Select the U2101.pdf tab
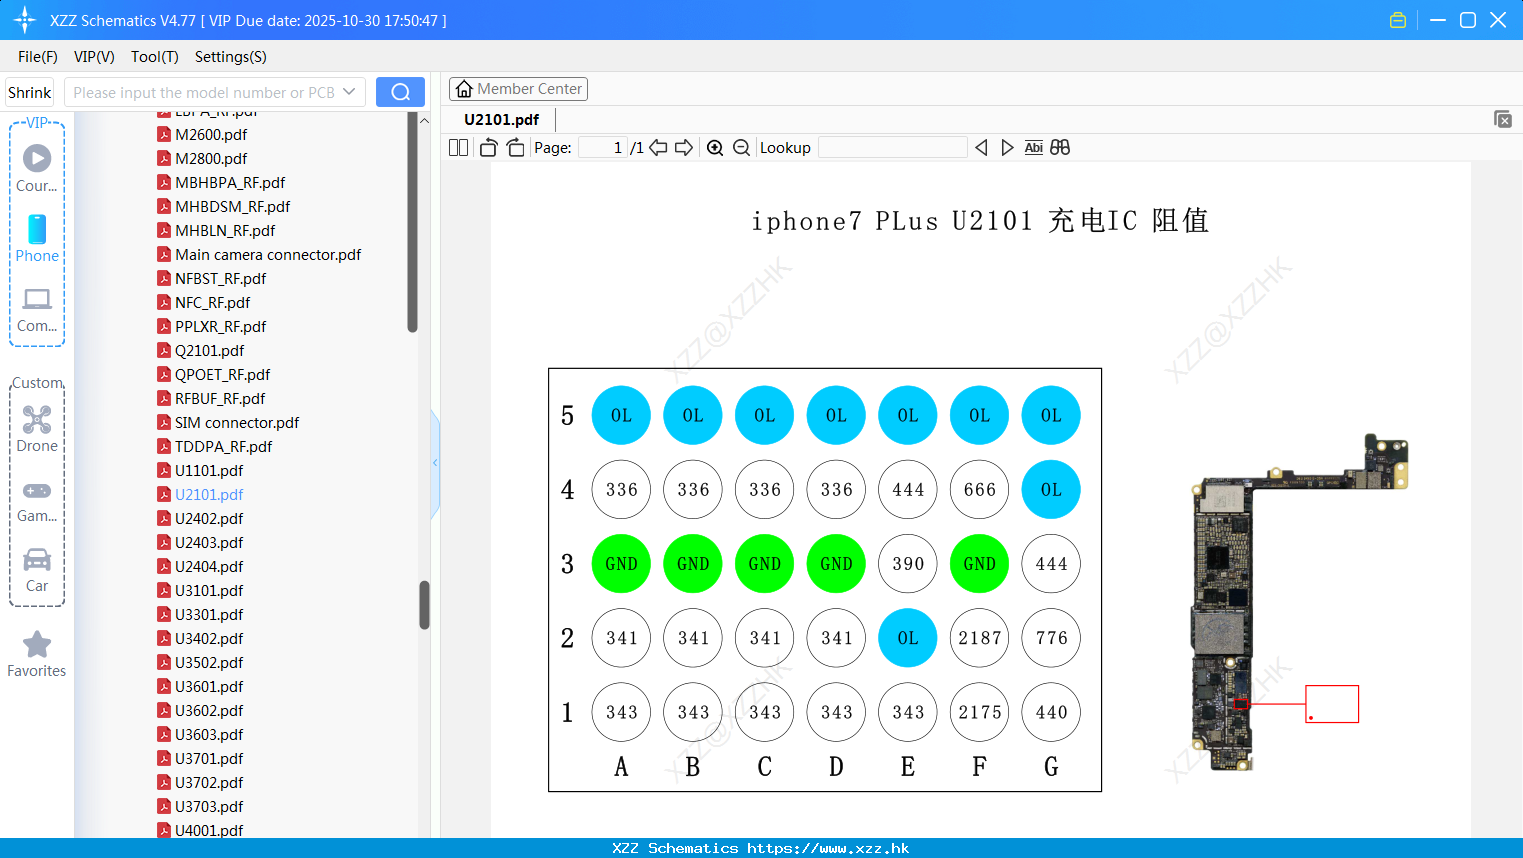Screen dimensions: 1523x858 pos(502,119)
